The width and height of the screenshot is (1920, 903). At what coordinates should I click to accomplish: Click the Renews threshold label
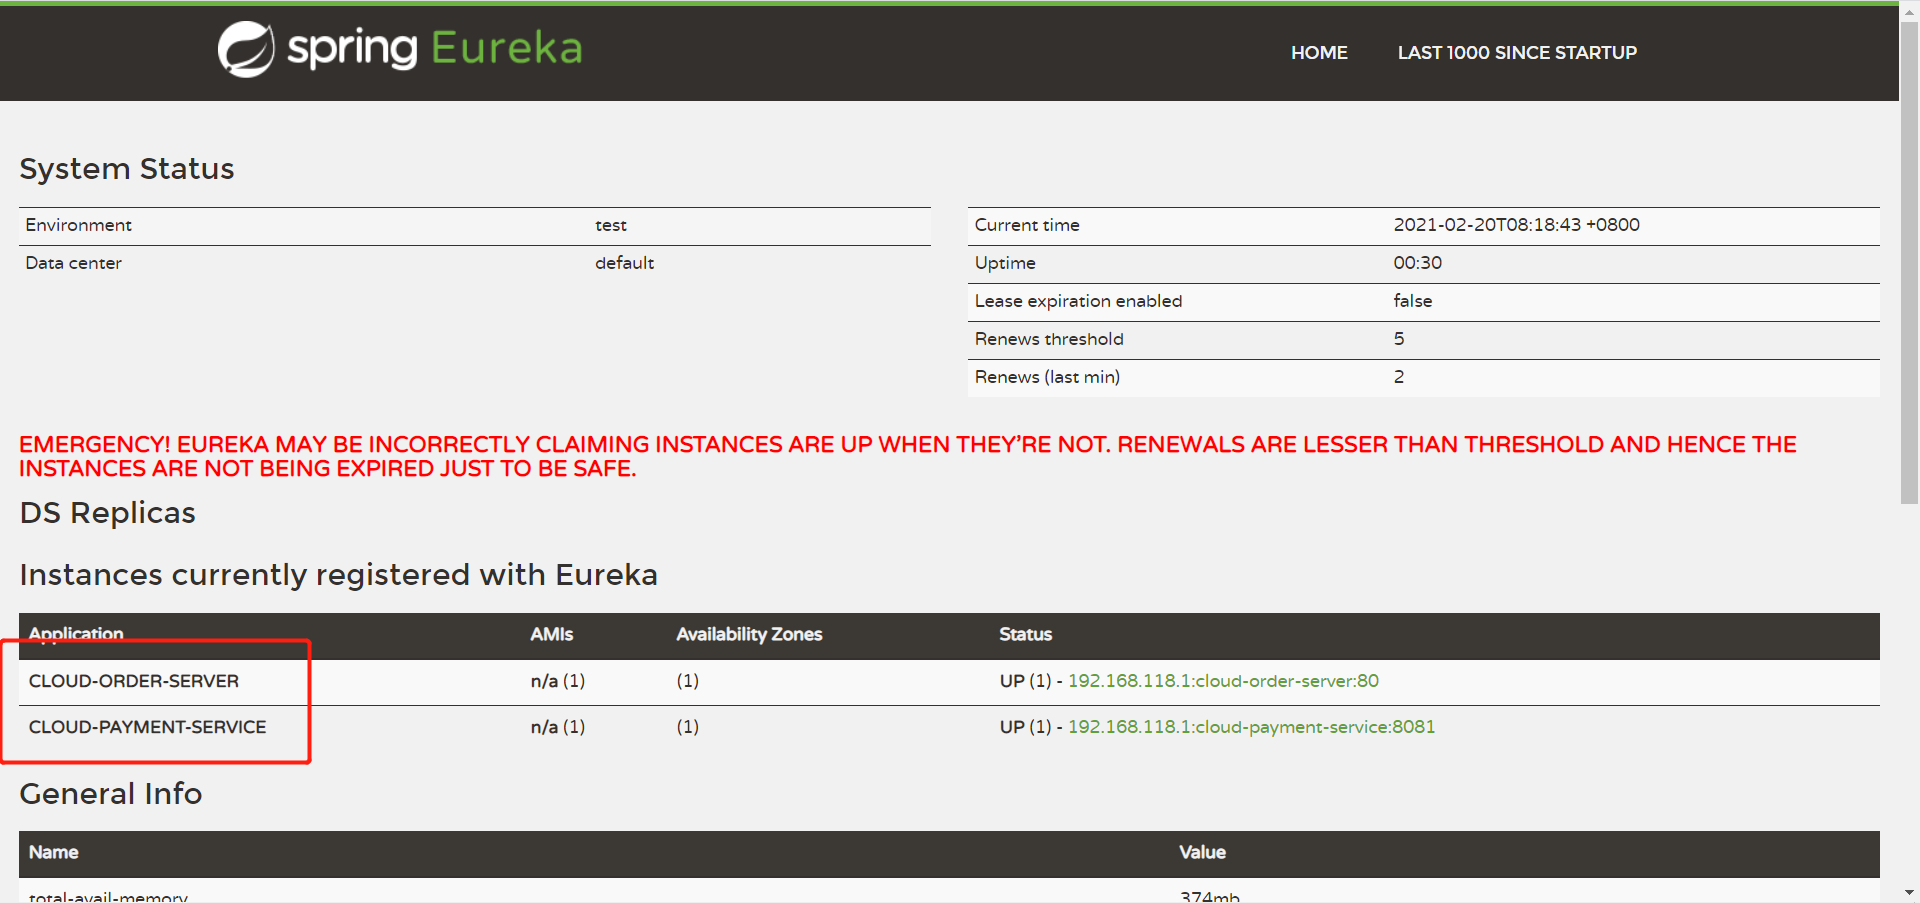(x=1049, y=339)
